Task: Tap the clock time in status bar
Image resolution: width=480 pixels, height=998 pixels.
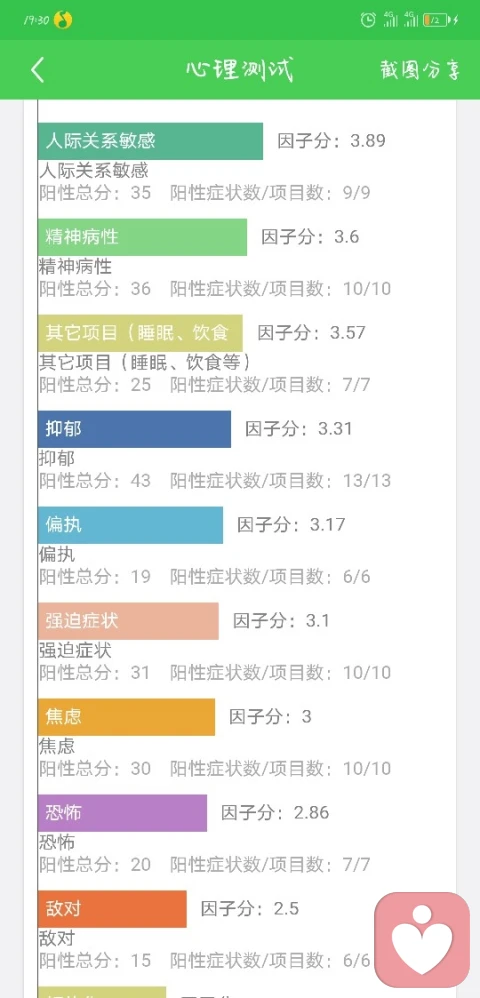Action: (36, 20)
